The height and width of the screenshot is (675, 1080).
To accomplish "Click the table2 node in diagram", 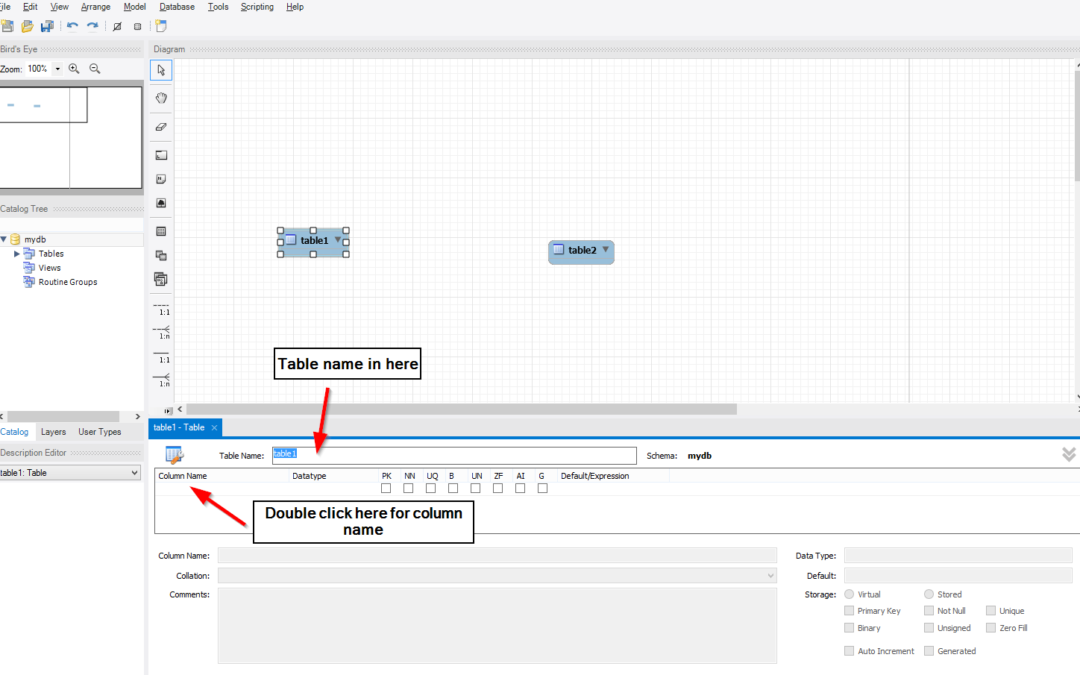I will [581, 250].
